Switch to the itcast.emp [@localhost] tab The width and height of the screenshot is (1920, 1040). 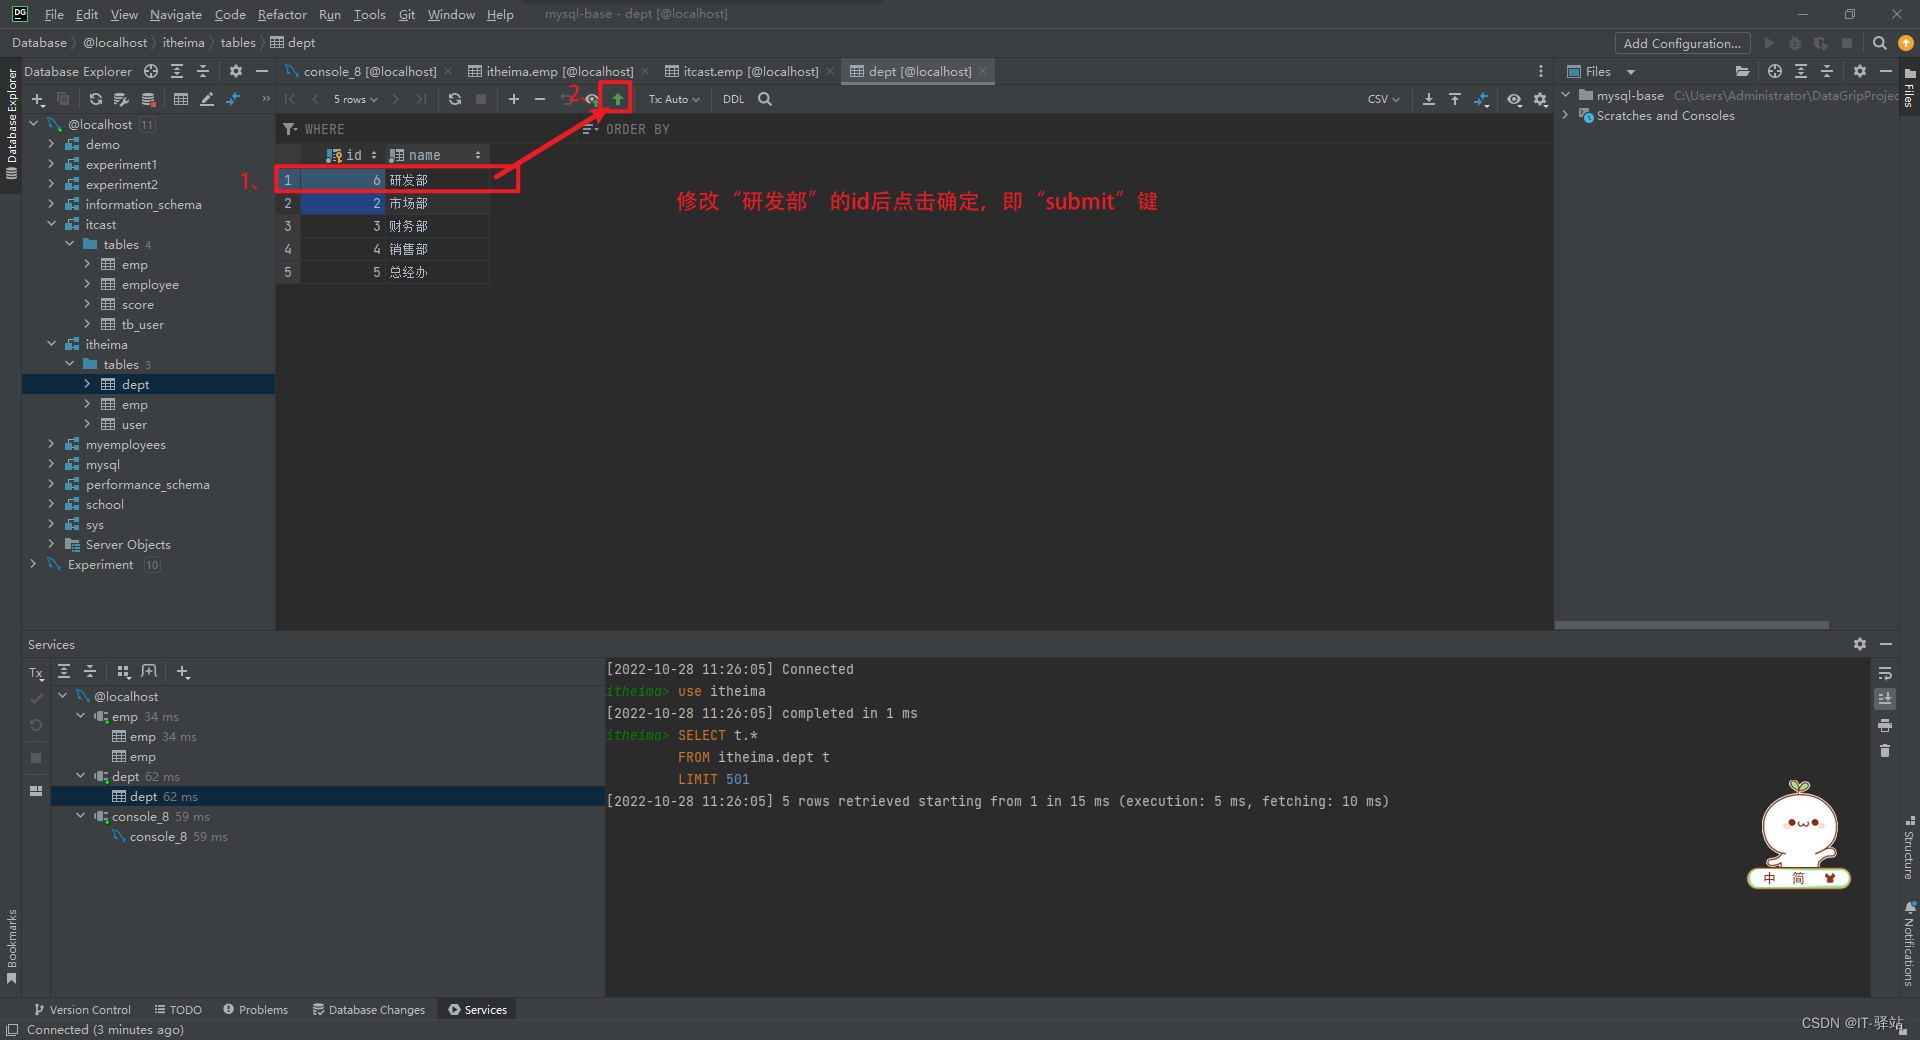point(750,71)
